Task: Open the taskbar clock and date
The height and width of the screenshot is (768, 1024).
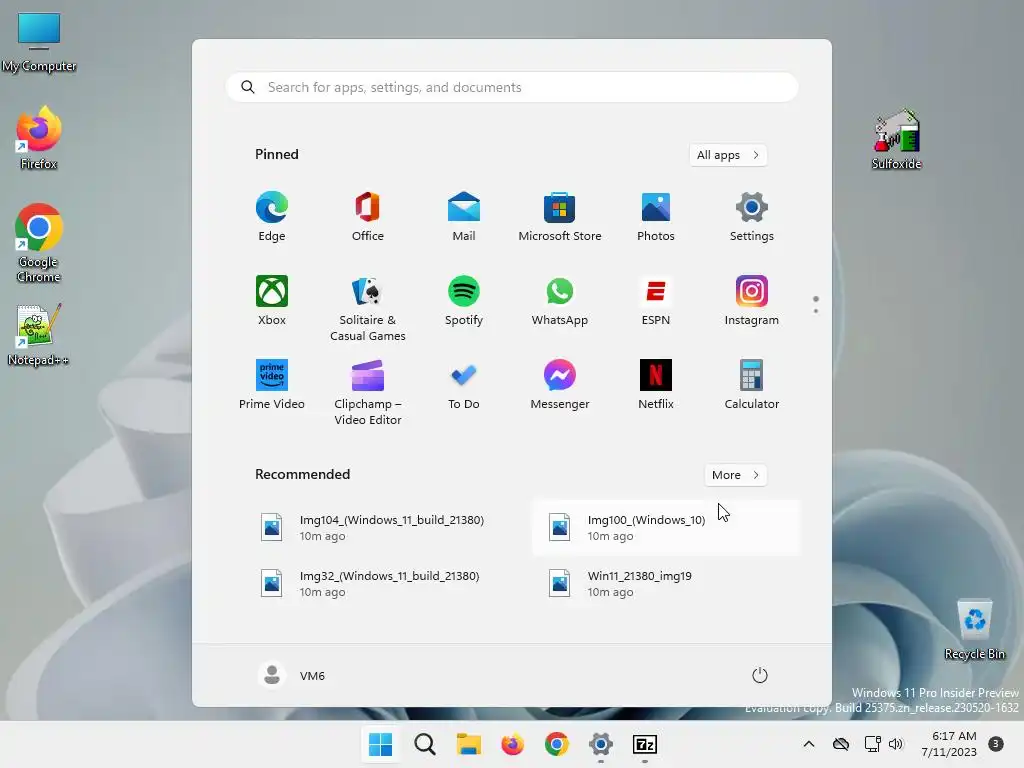Action: click(949, 744)
